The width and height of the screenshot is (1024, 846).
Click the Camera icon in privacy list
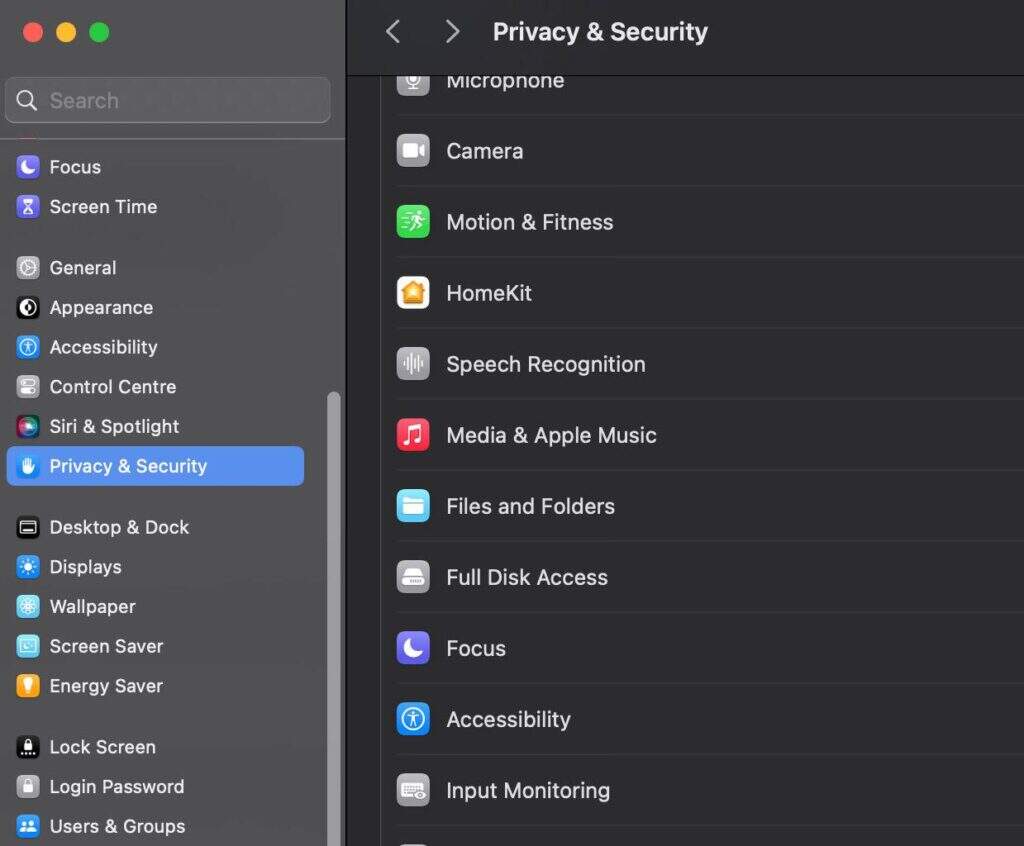click(x=413, y=151)
